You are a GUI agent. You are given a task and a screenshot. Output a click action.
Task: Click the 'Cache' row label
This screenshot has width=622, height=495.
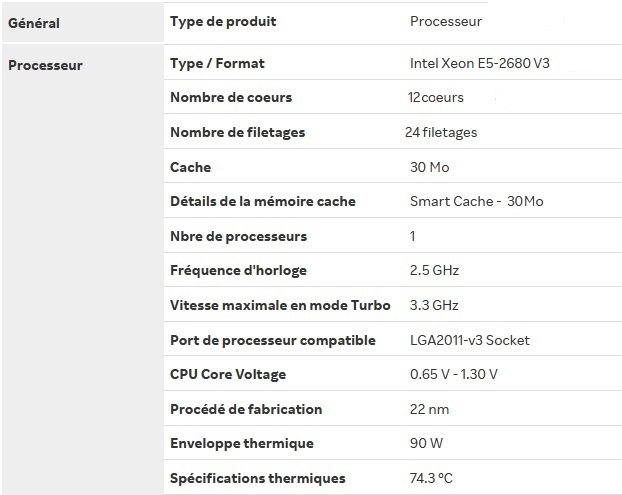click(x=191, y=167)
